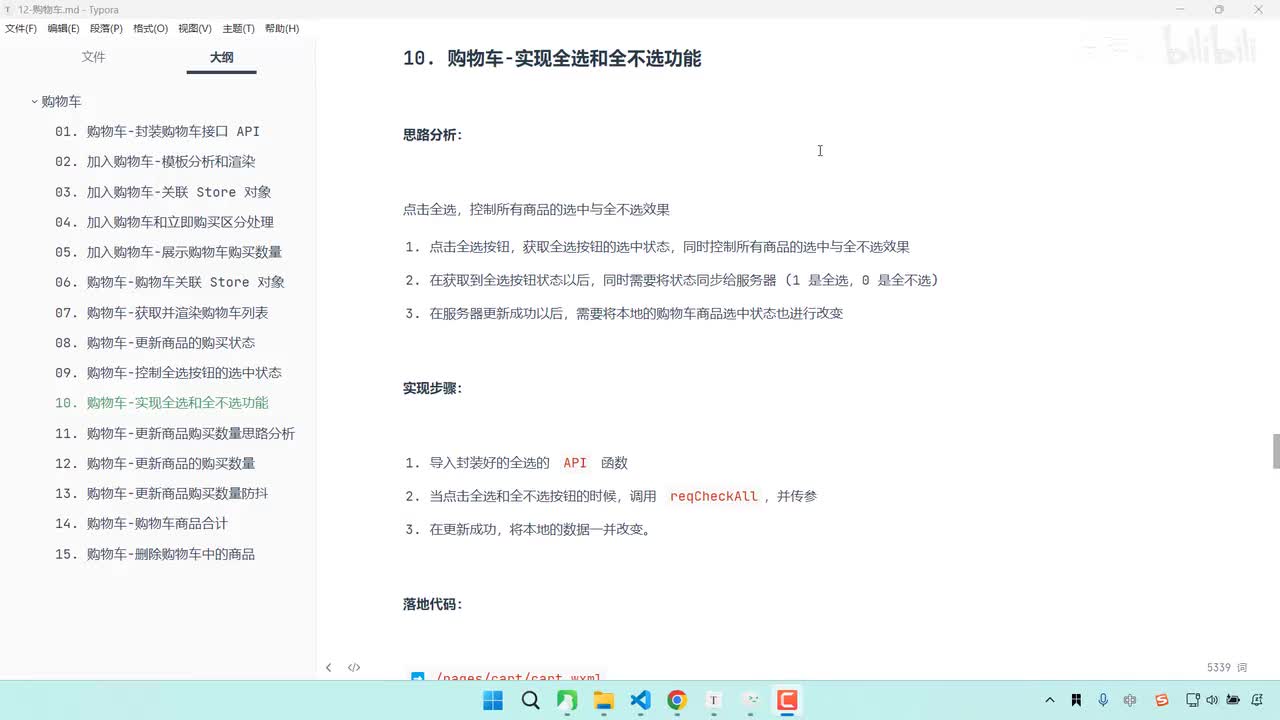Viewport: 1280px width, 720px height.
Task: Go to 08. 购物车-更新商品的购买状态
Action: [155, 343]
